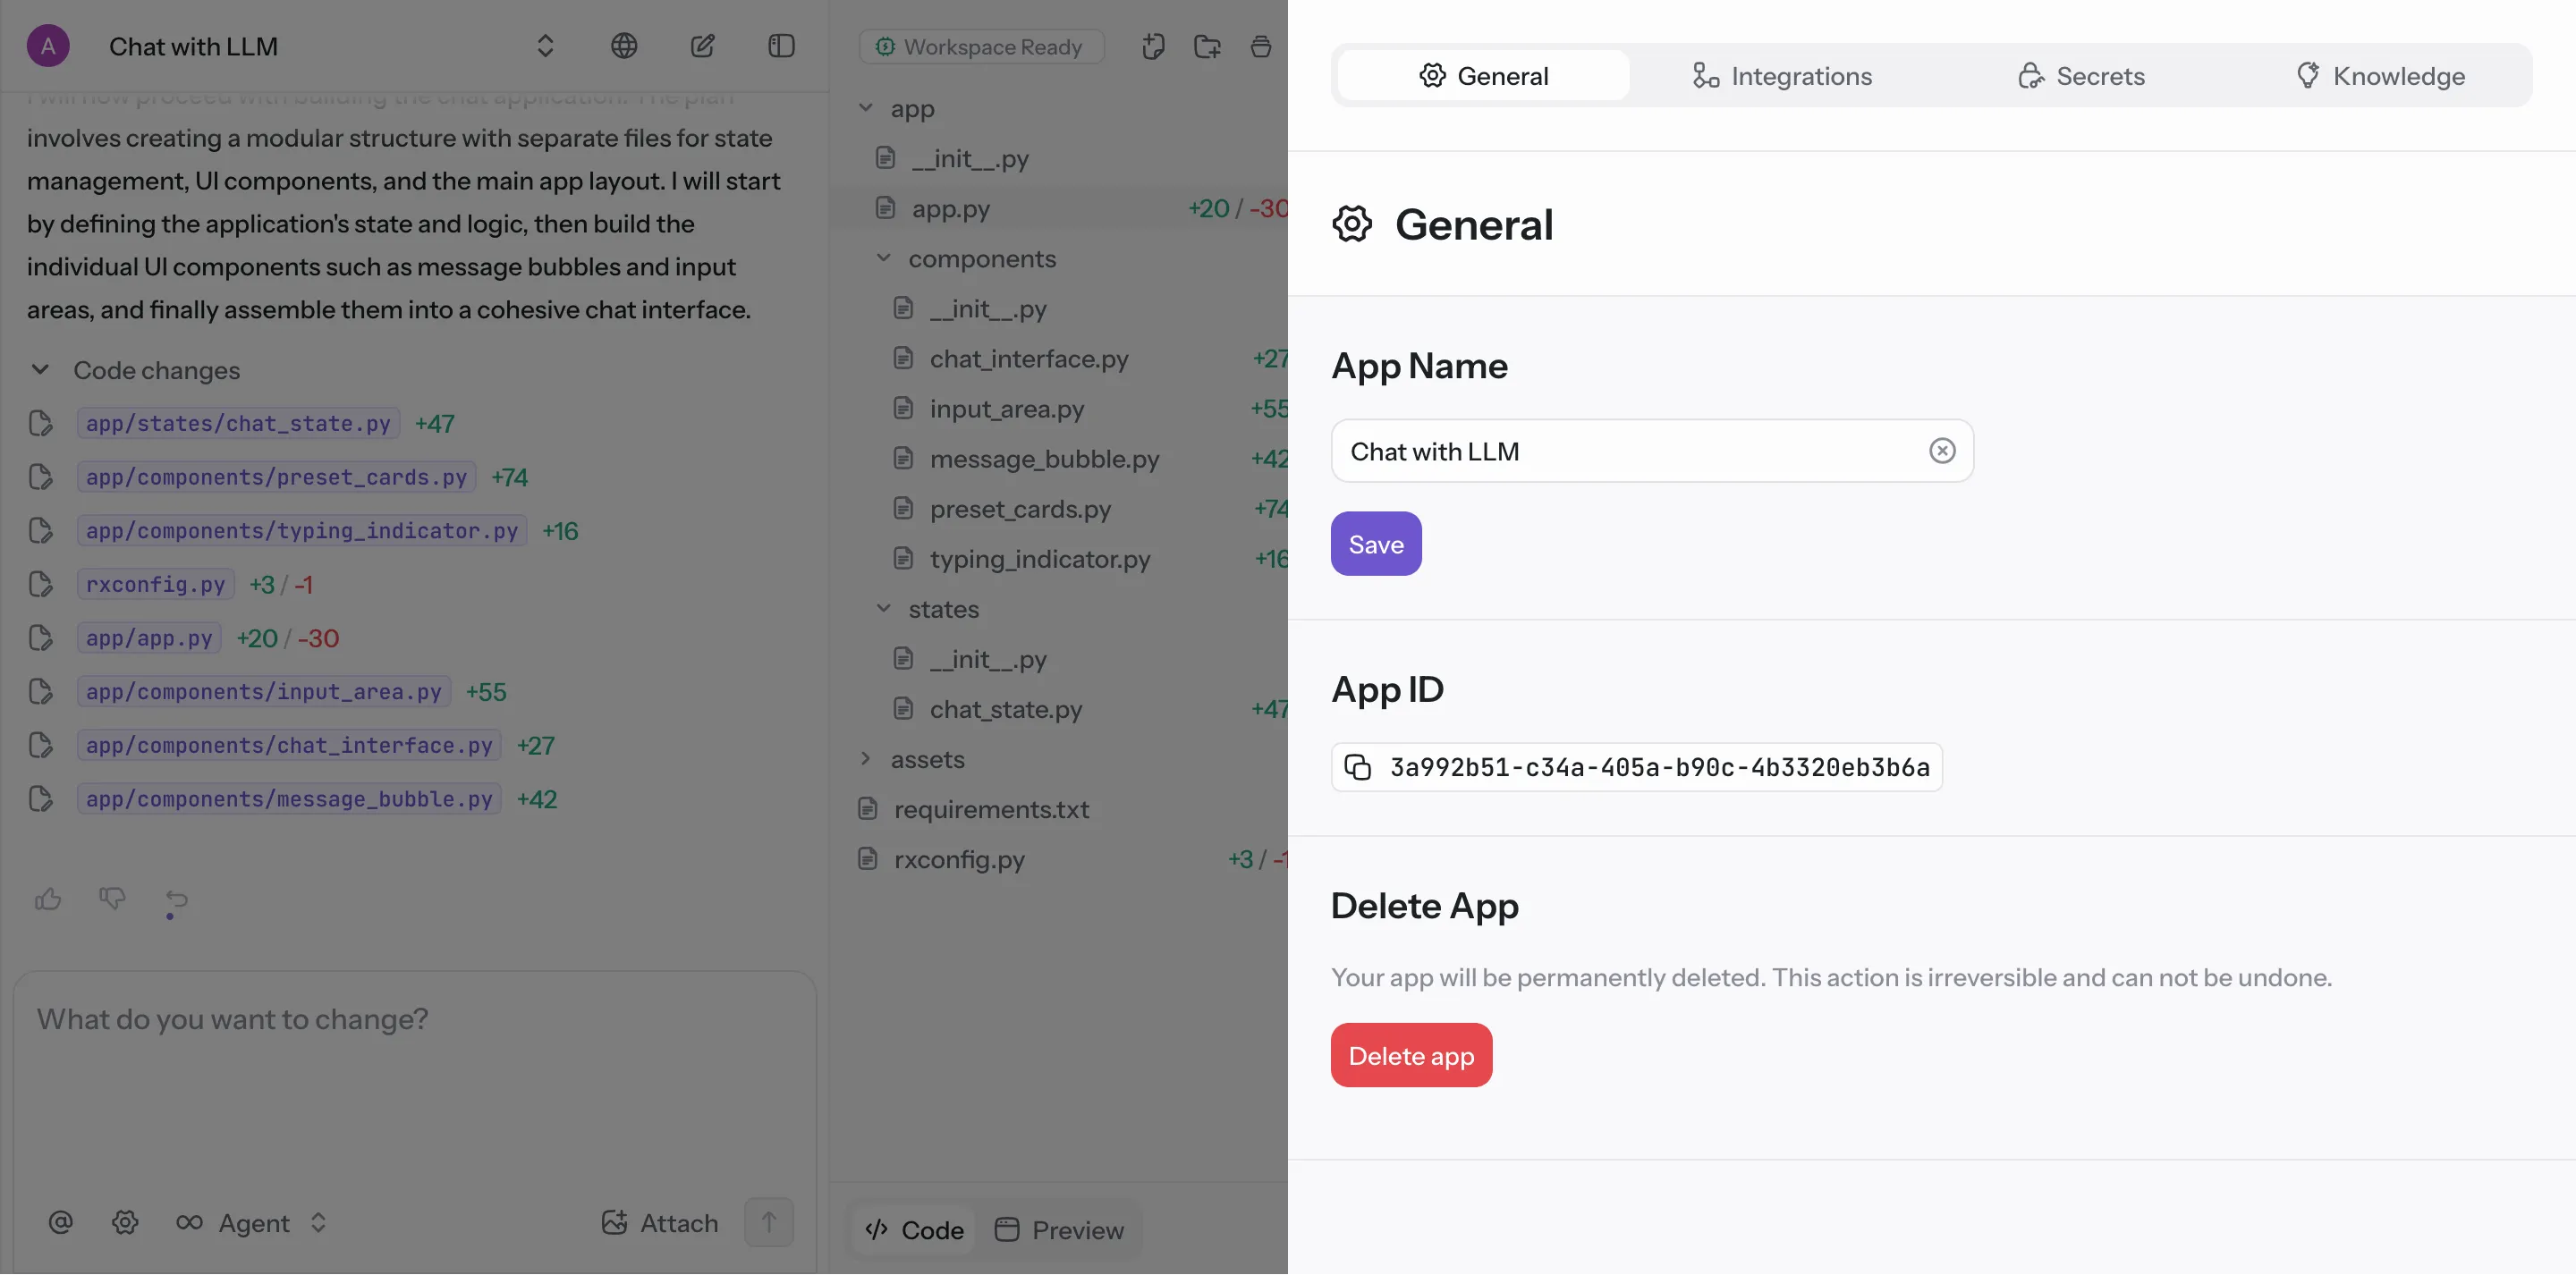Expand the assets folder
2576x1275 pixels.
click(x=866, y=759)
